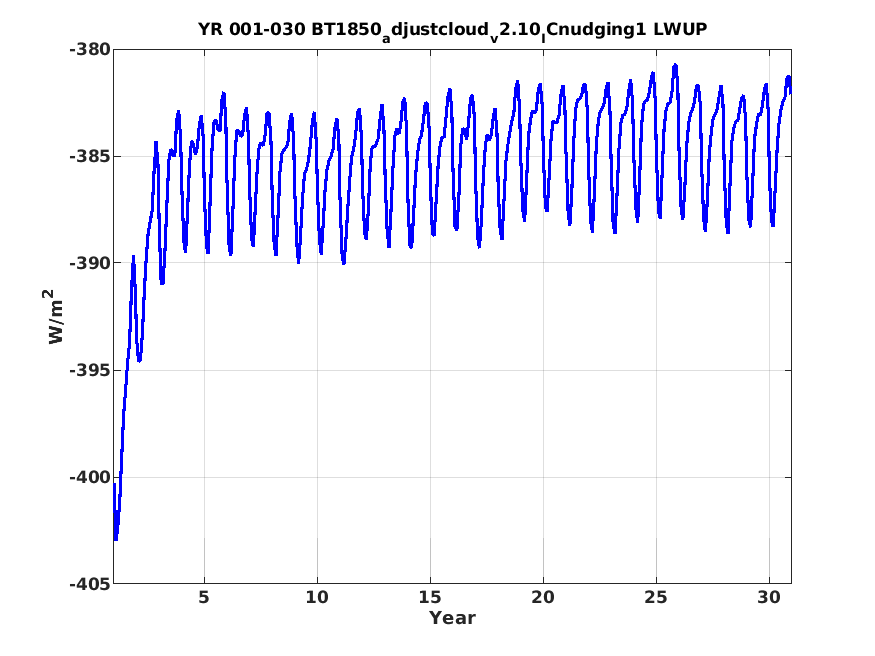The height and width of the screenshot is (656, 875).
Task: Click the y-axis tick label -400
Action: tap(89, 477)
